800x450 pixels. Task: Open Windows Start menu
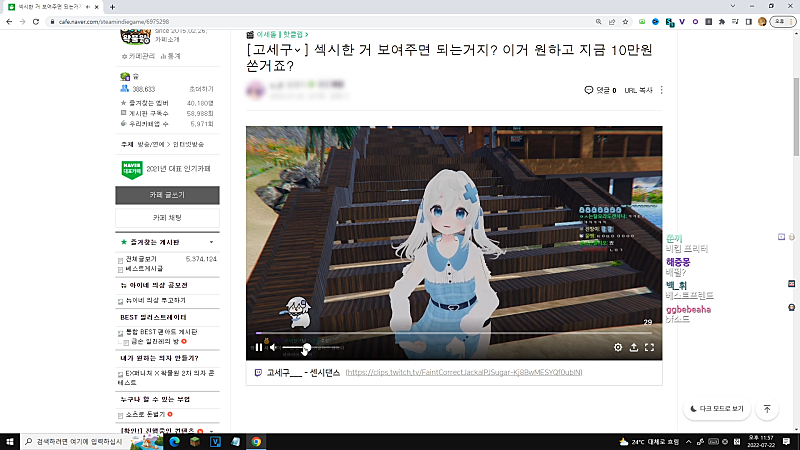(10, 442)
